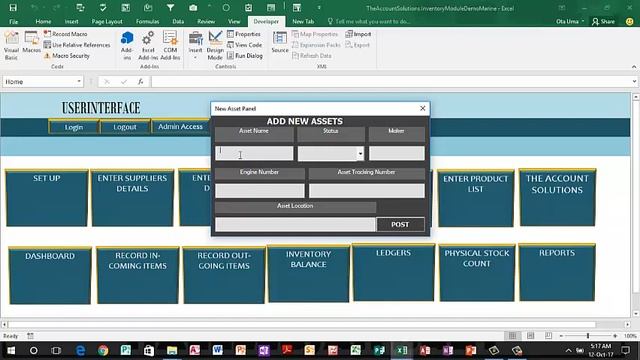Image resolution: width=640 pixels, height=360 pixels.
Task: Click Expansion Packs
Action: (316, 45)
